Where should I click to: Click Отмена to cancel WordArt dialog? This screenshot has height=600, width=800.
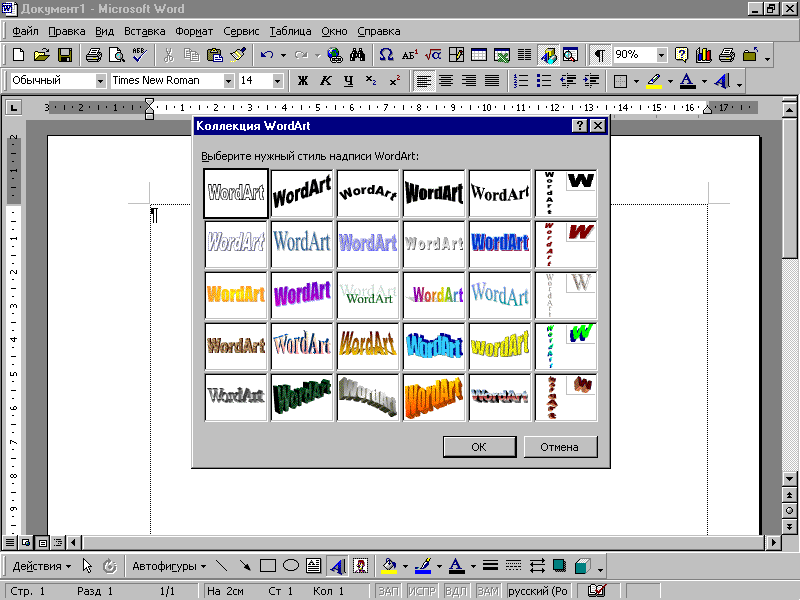click(x=560, y=447)
